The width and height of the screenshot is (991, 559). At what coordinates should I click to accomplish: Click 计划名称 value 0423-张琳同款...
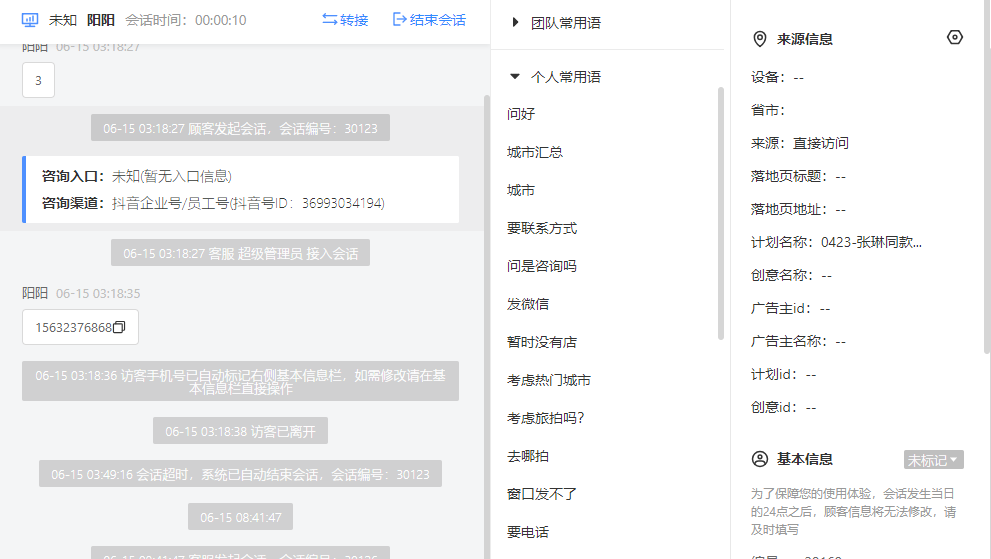[872, 242]
